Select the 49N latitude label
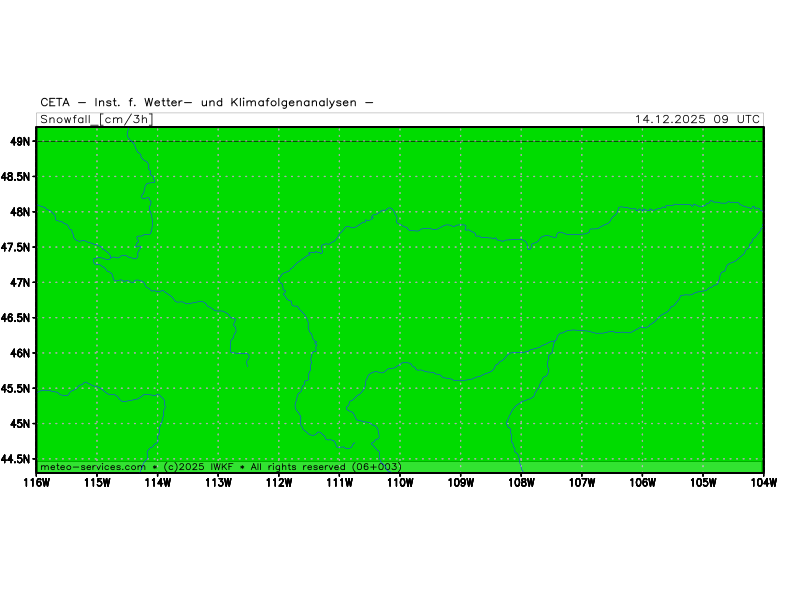Viewport: 800px width, 600px height. pyautogui.click(x=20, y=142)
